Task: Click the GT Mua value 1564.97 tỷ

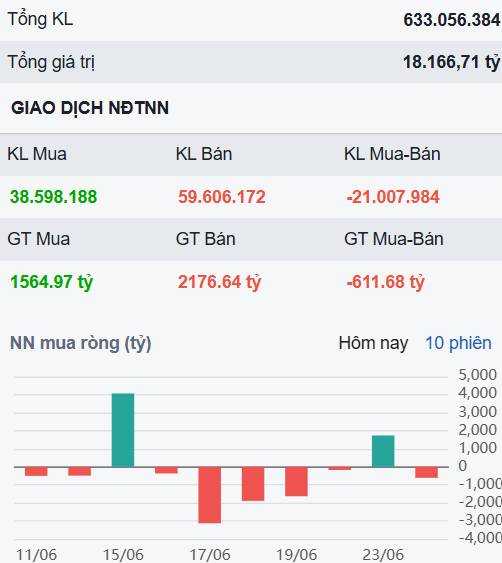Action: 51,282
